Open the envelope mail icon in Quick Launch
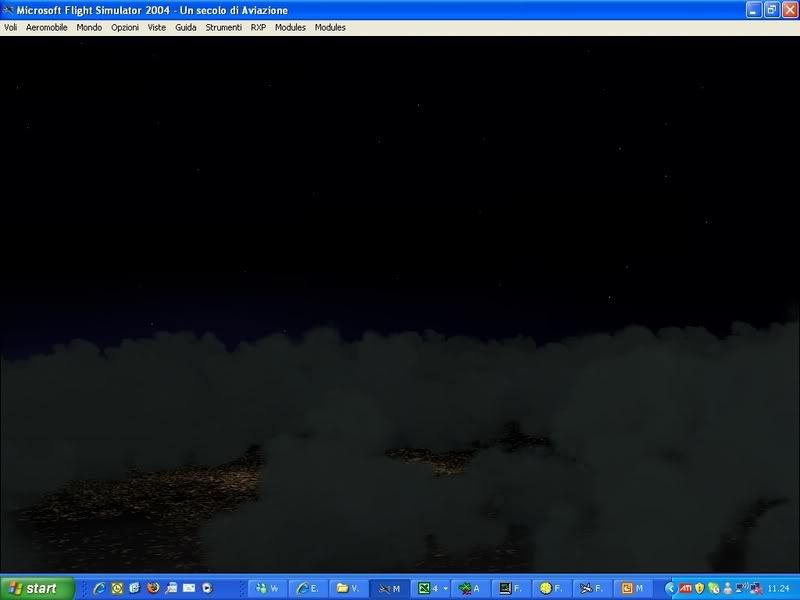 (x=189, y=588)
